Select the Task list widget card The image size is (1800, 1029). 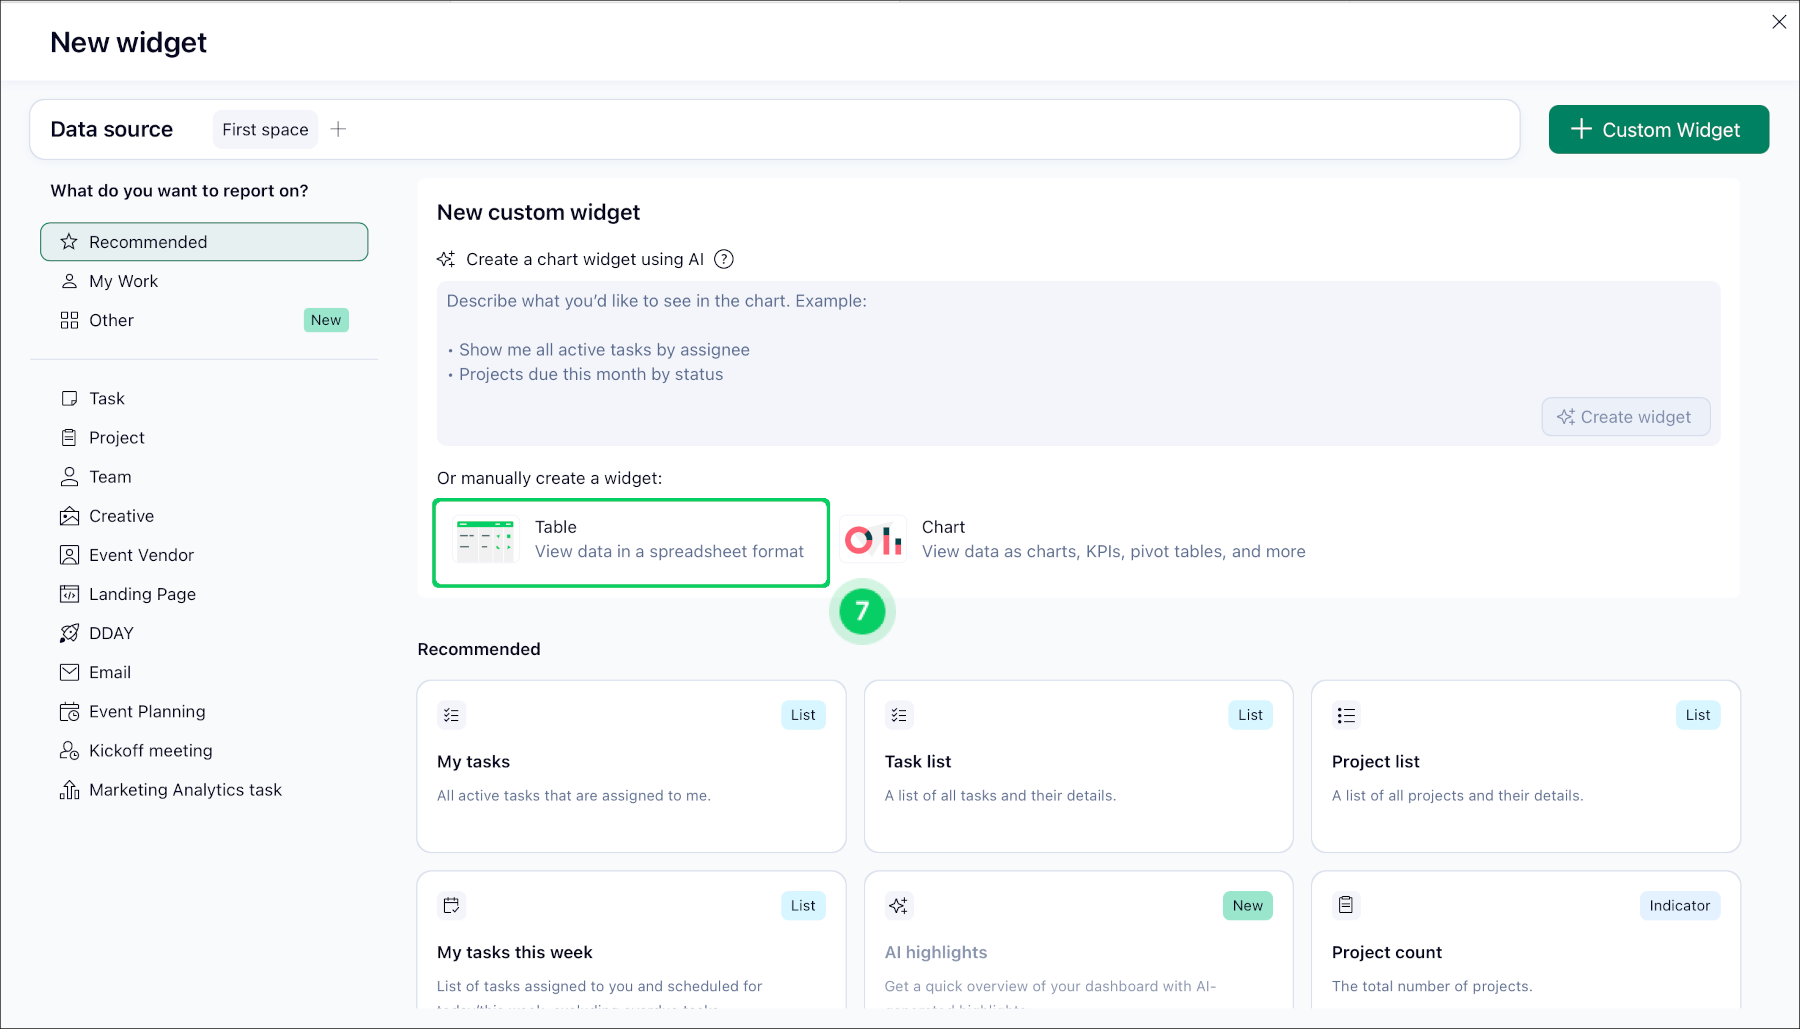click(1078, 766)
